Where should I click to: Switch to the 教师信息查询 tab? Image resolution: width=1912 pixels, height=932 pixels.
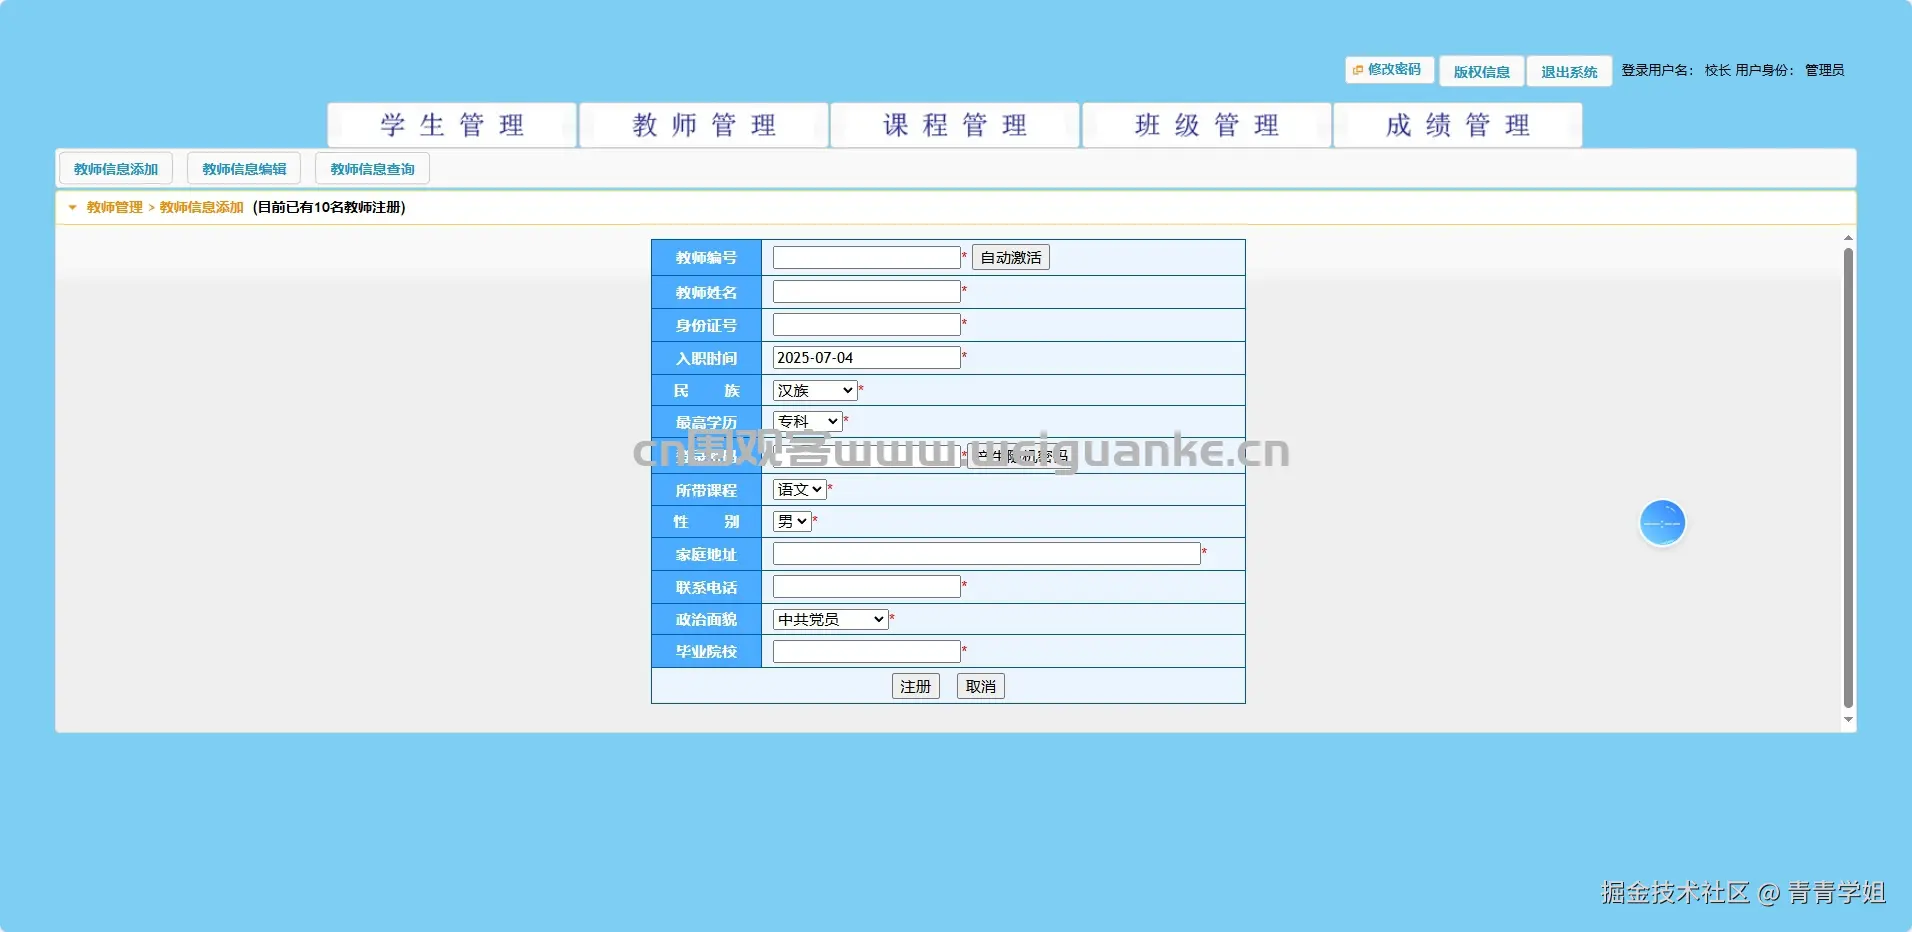tap(372, 169)
